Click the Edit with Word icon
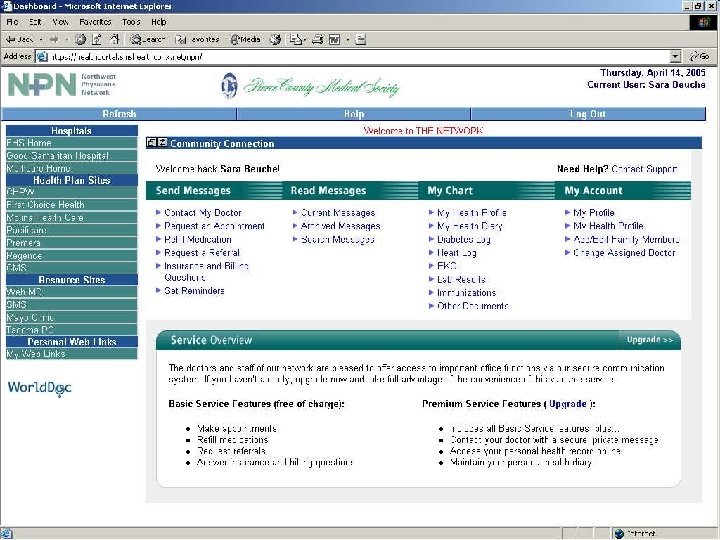This screenshot has width=720, height=540. pos(334,40)
